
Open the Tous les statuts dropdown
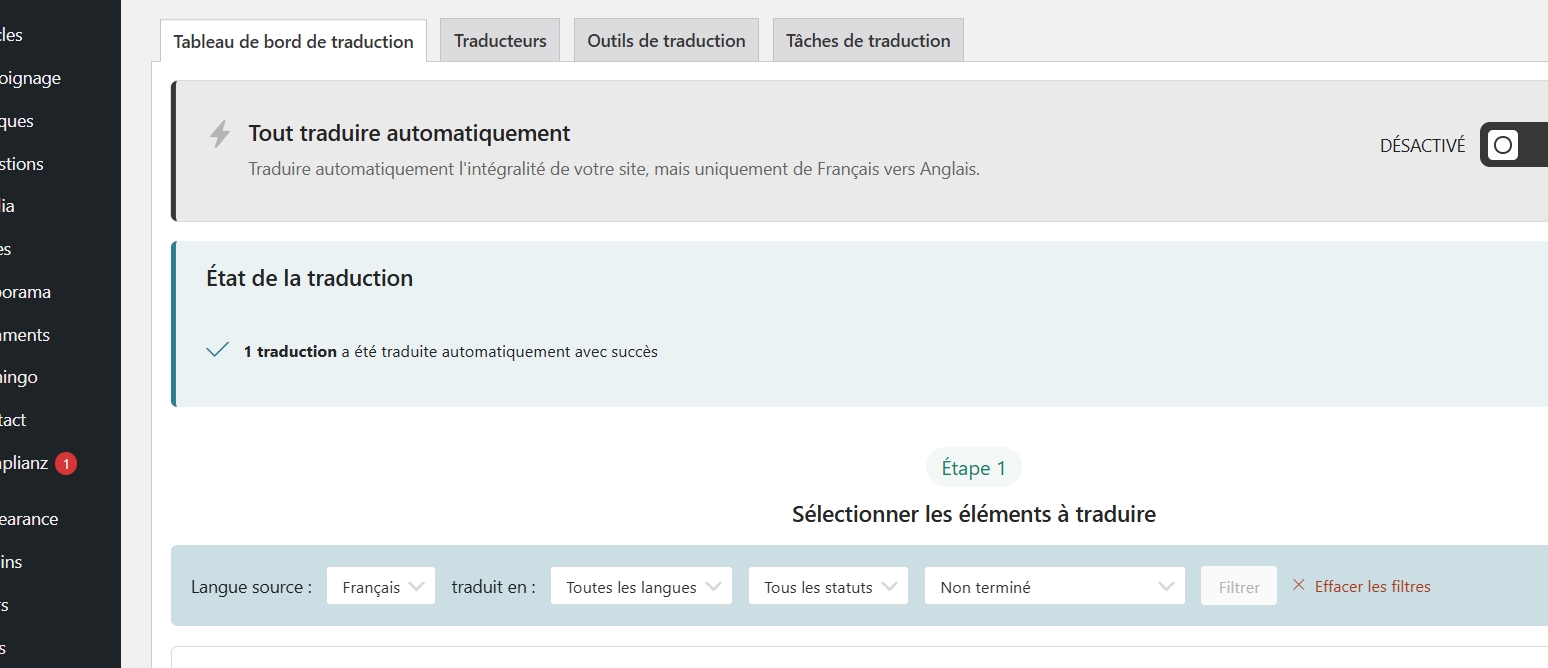[x=828, y=587]
